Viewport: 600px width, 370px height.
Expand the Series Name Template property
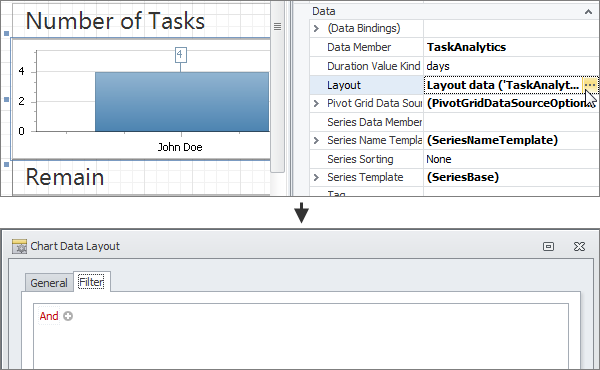[x=316, y=140]
